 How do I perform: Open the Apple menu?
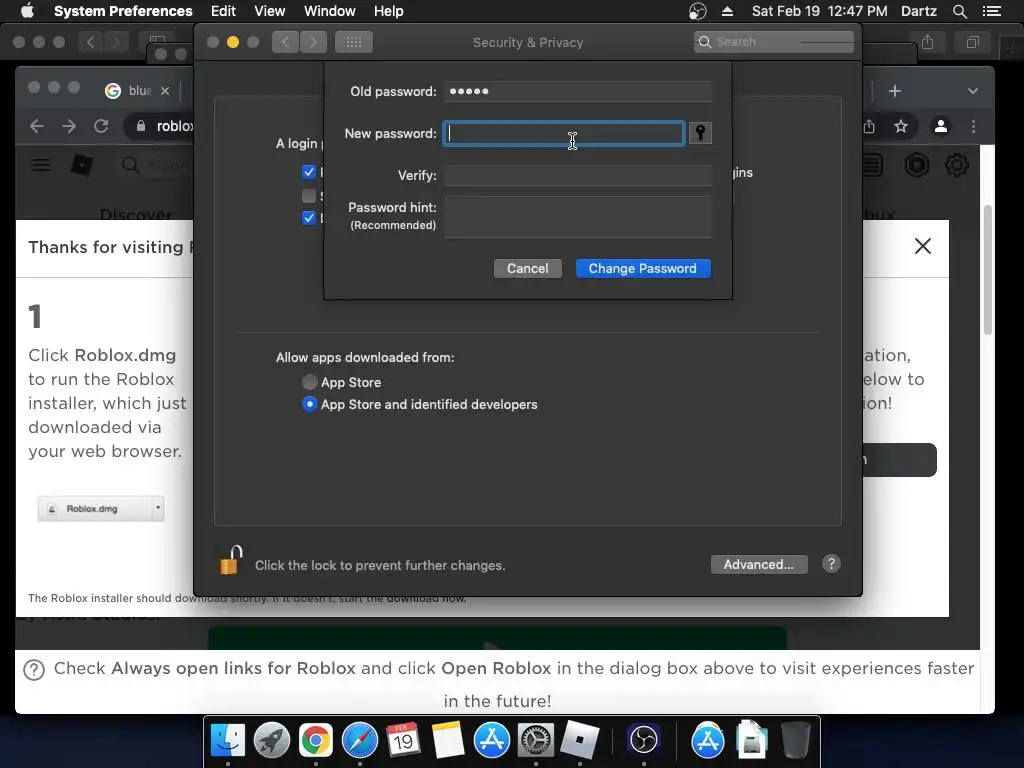click(27, 11)
